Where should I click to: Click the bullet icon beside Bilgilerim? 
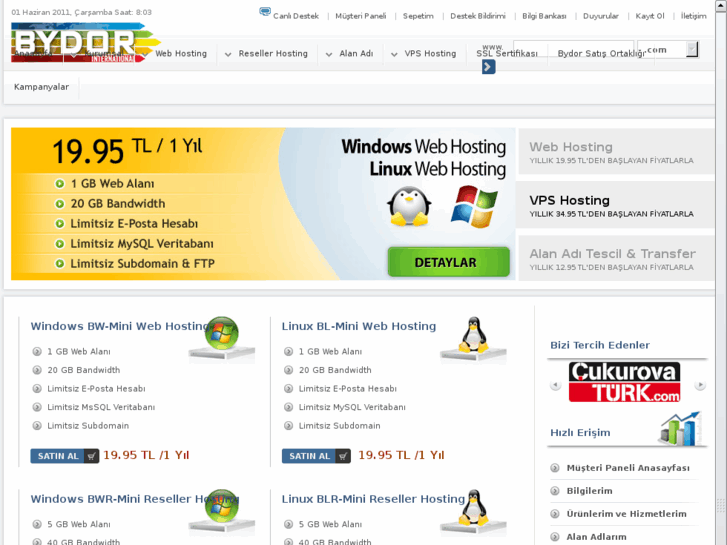click(x=555, y=491)
